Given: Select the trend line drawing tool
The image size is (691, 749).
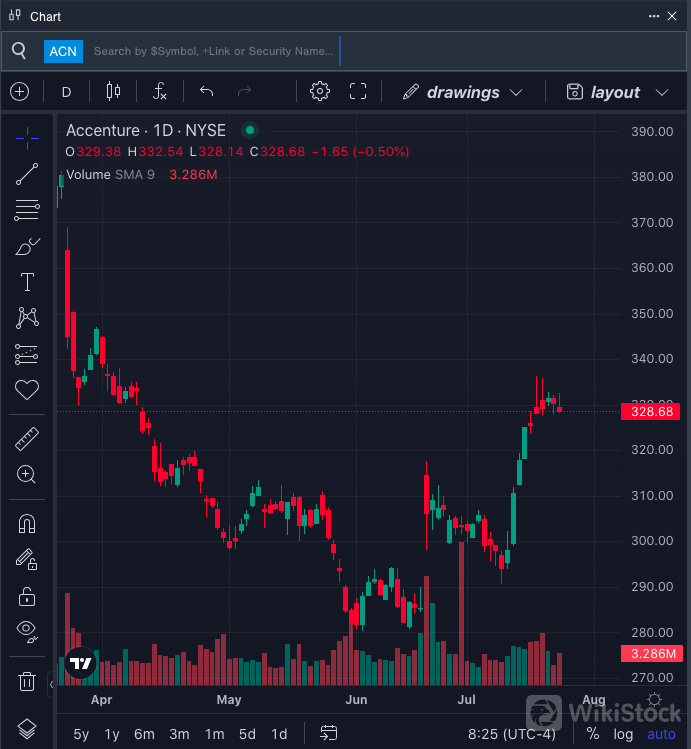Looking at the screenshot, I should 27,174.
